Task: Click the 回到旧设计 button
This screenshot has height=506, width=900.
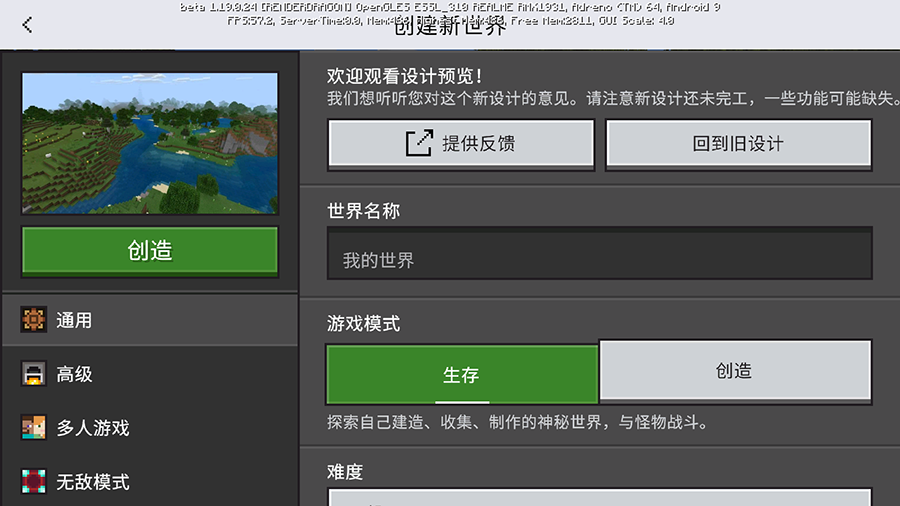Action: pyautogui.click(x=738, y=143)
